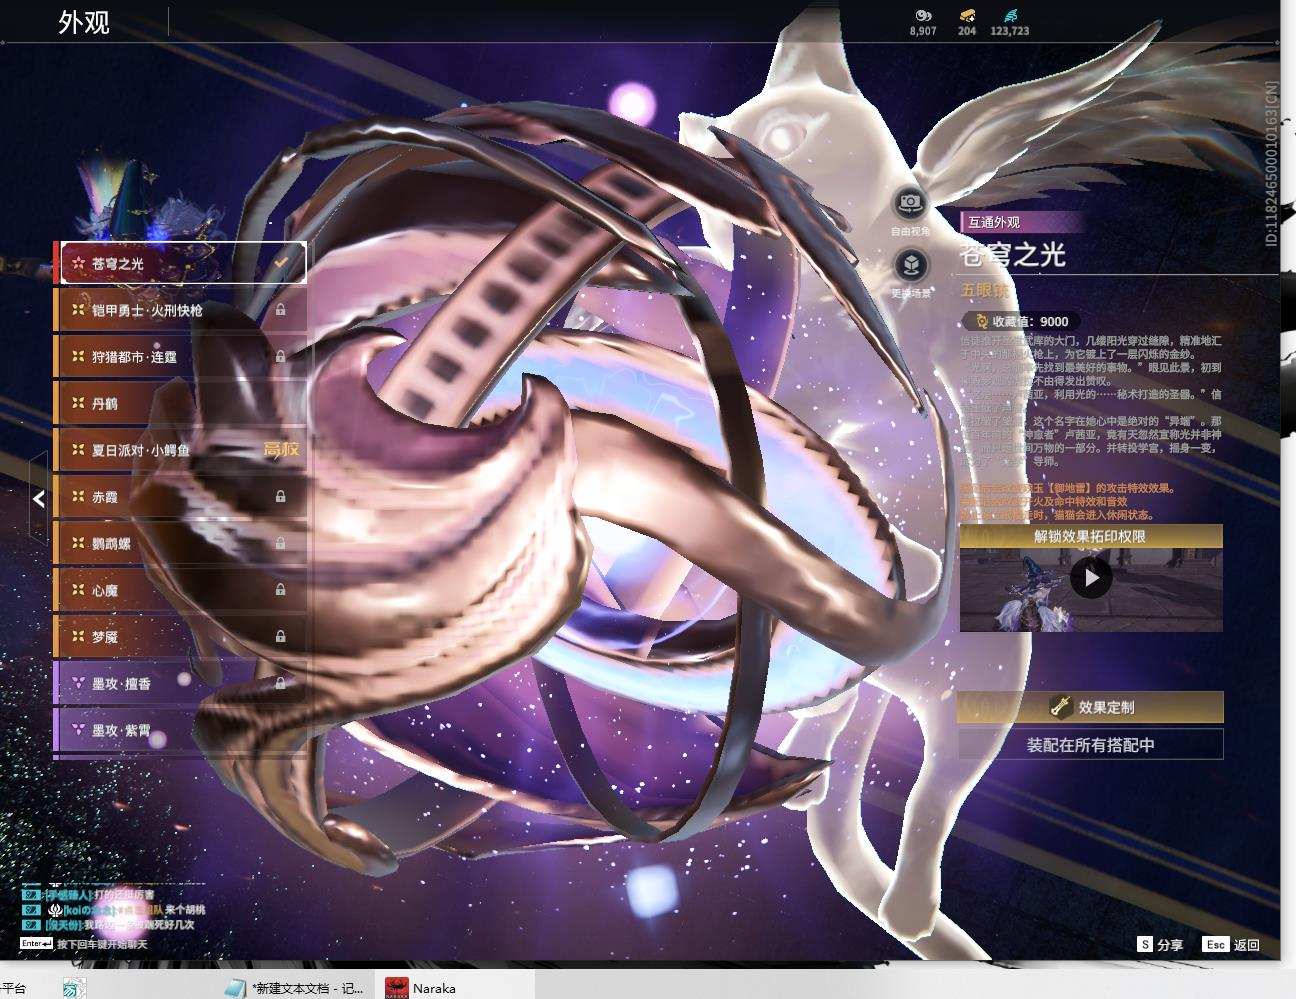Choose the 丹鹤 skin from the list
This screenshot has height=999, width=1296.
[181, 403]
